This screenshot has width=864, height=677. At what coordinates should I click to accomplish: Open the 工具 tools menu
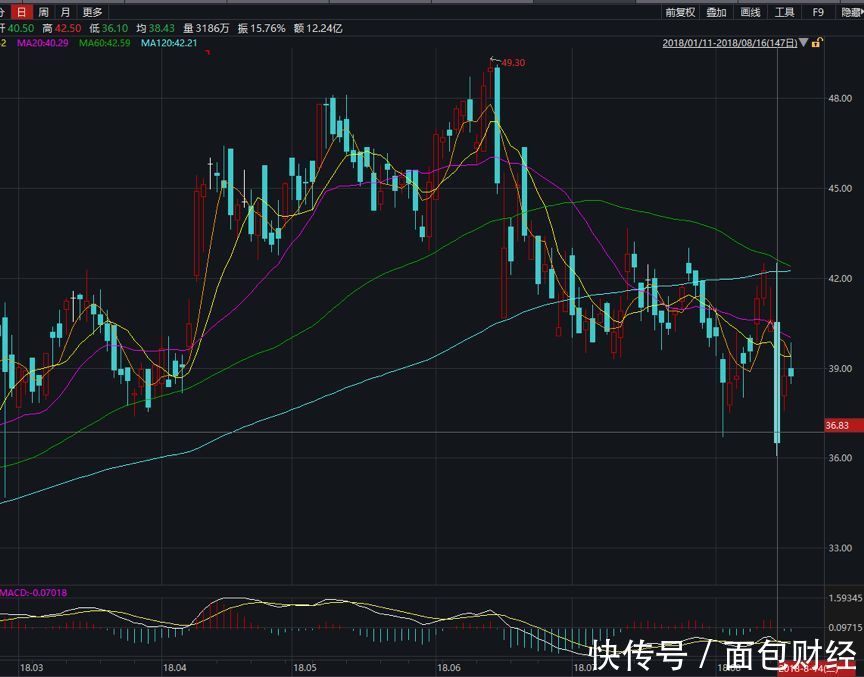(x=786, y=12)
